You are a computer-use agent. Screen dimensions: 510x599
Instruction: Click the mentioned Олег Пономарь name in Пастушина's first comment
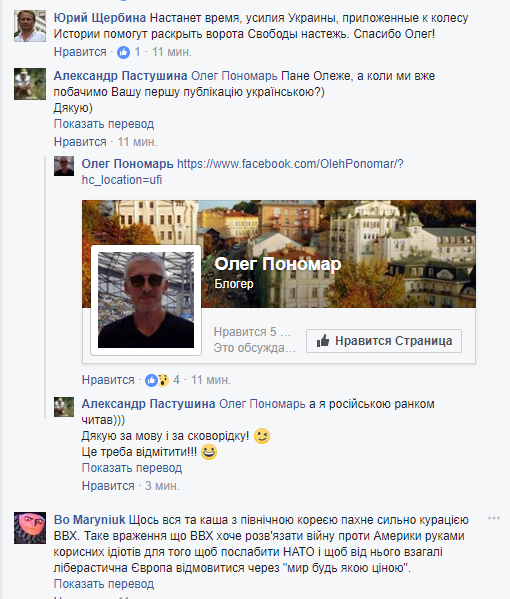pyautogui.click(x=234, y=76)
